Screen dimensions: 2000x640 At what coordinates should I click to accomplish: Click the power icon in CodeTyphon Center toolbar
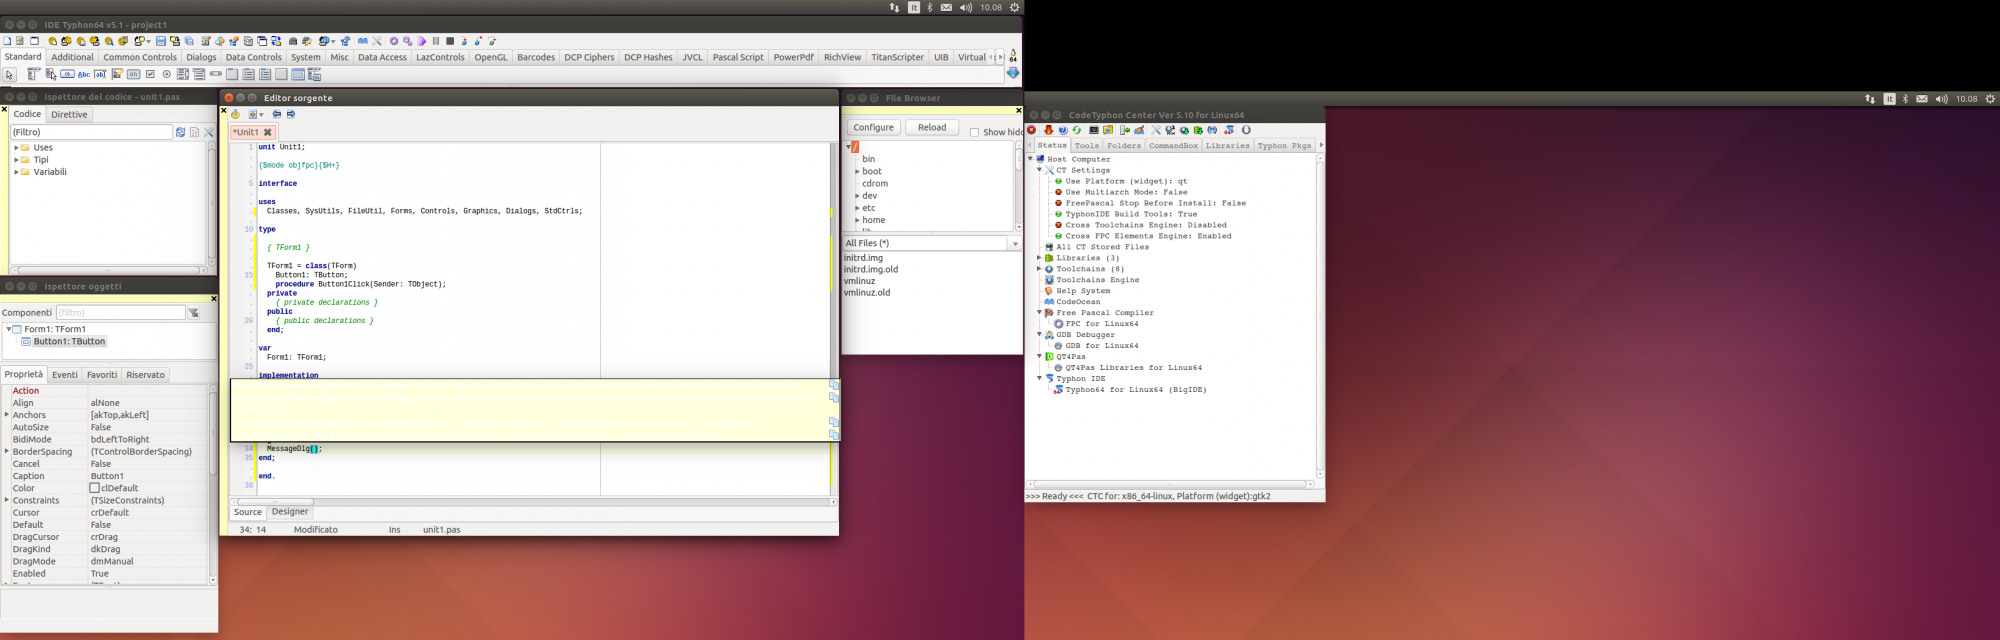point(1246,130)
